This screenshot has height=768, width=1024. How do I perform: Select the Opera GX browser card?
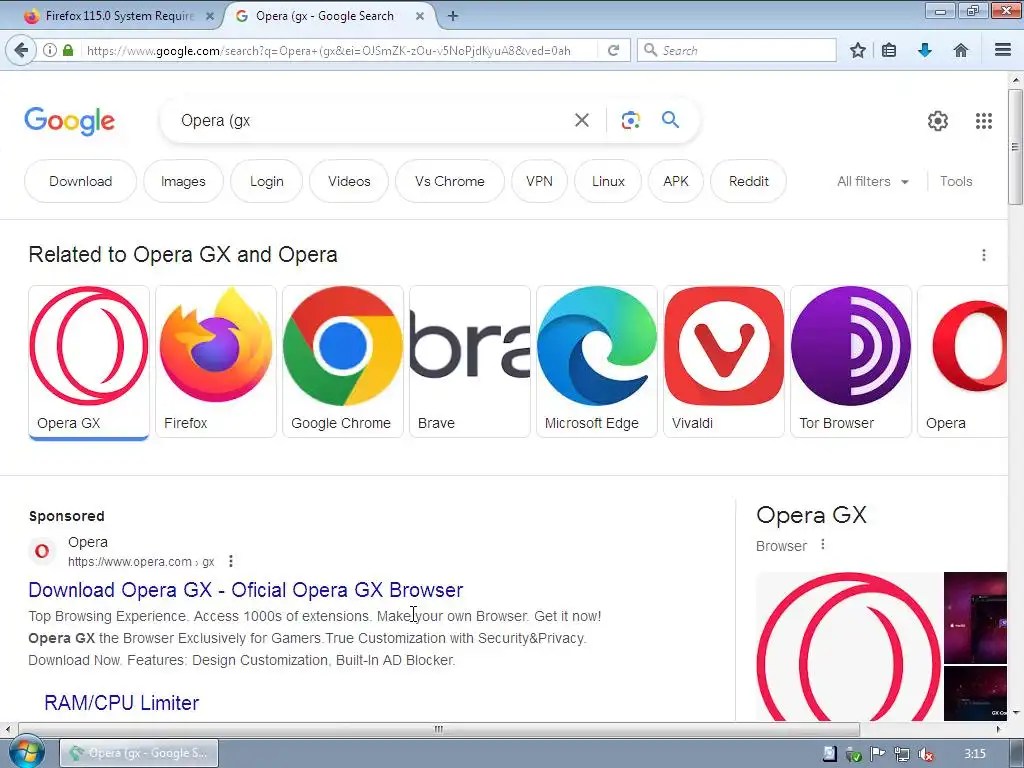[x=89, y=362]
